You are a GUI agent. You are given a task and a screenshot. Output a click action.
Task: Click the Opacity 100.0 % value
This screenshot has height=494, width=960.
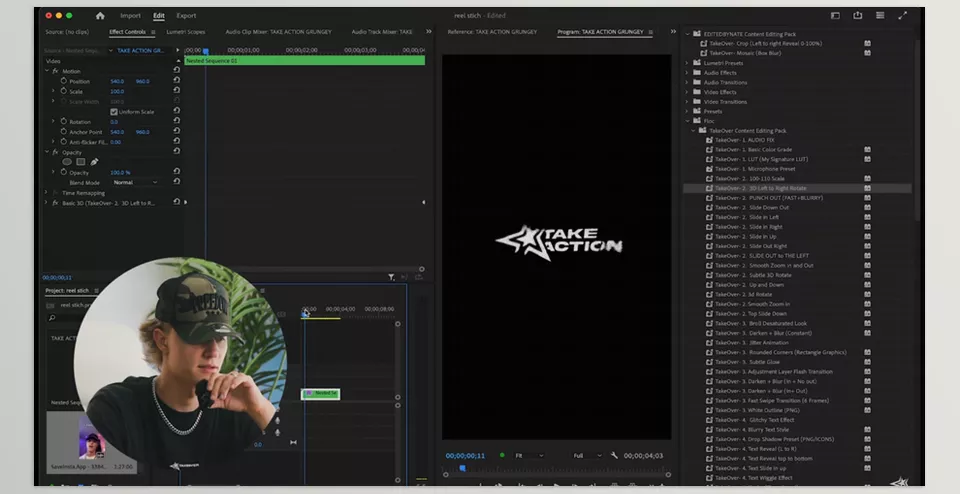pyautogui.click(x=120, y=173)
